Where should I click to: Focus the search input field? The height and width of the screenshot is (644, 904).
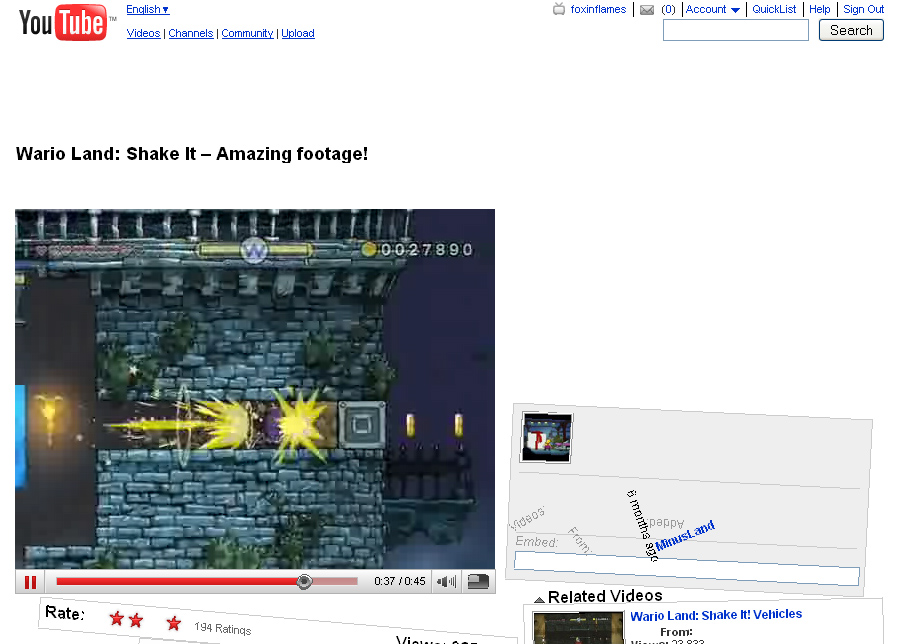736,30
